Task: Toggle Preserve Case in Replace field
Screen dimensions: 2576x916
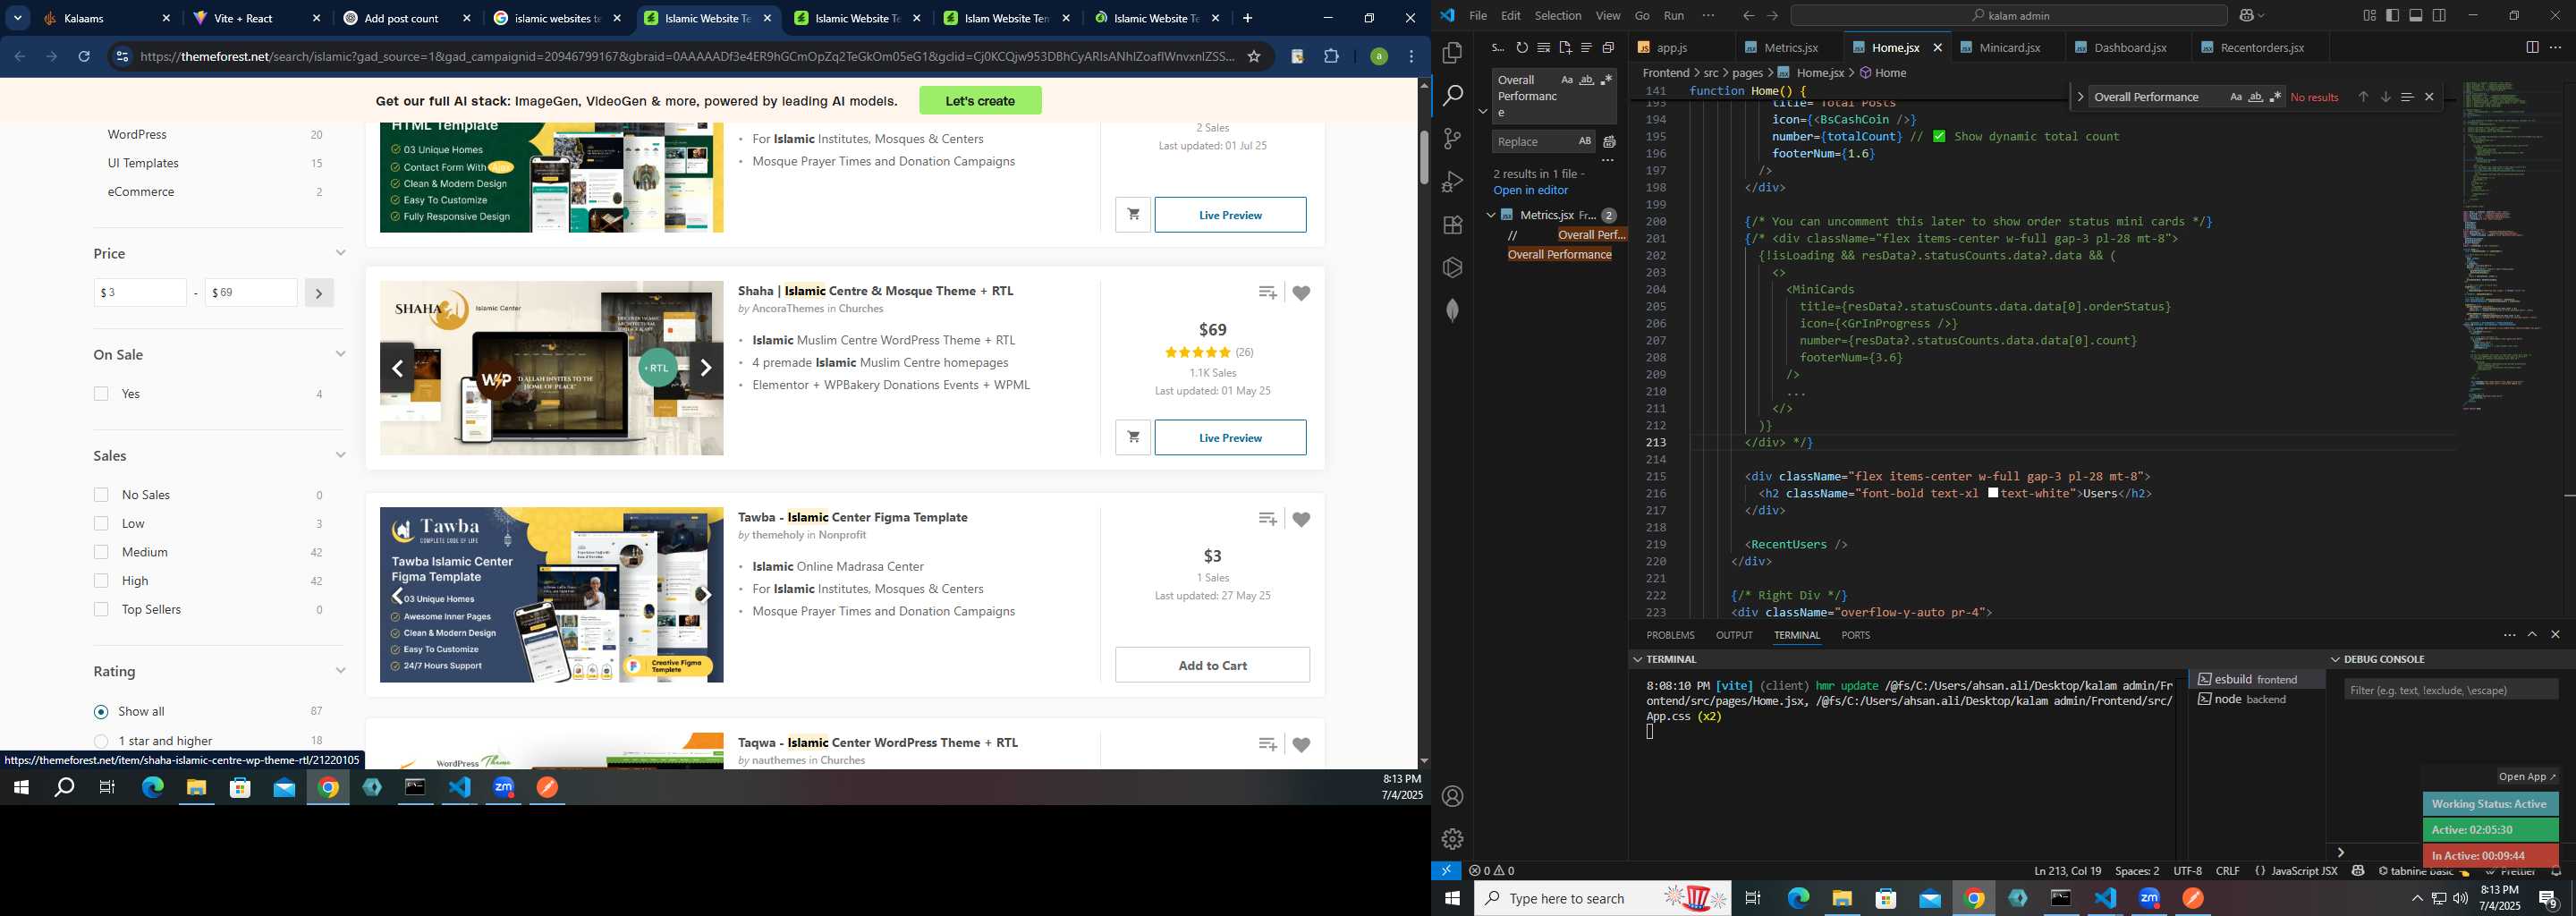Action: coord(1584,141)
